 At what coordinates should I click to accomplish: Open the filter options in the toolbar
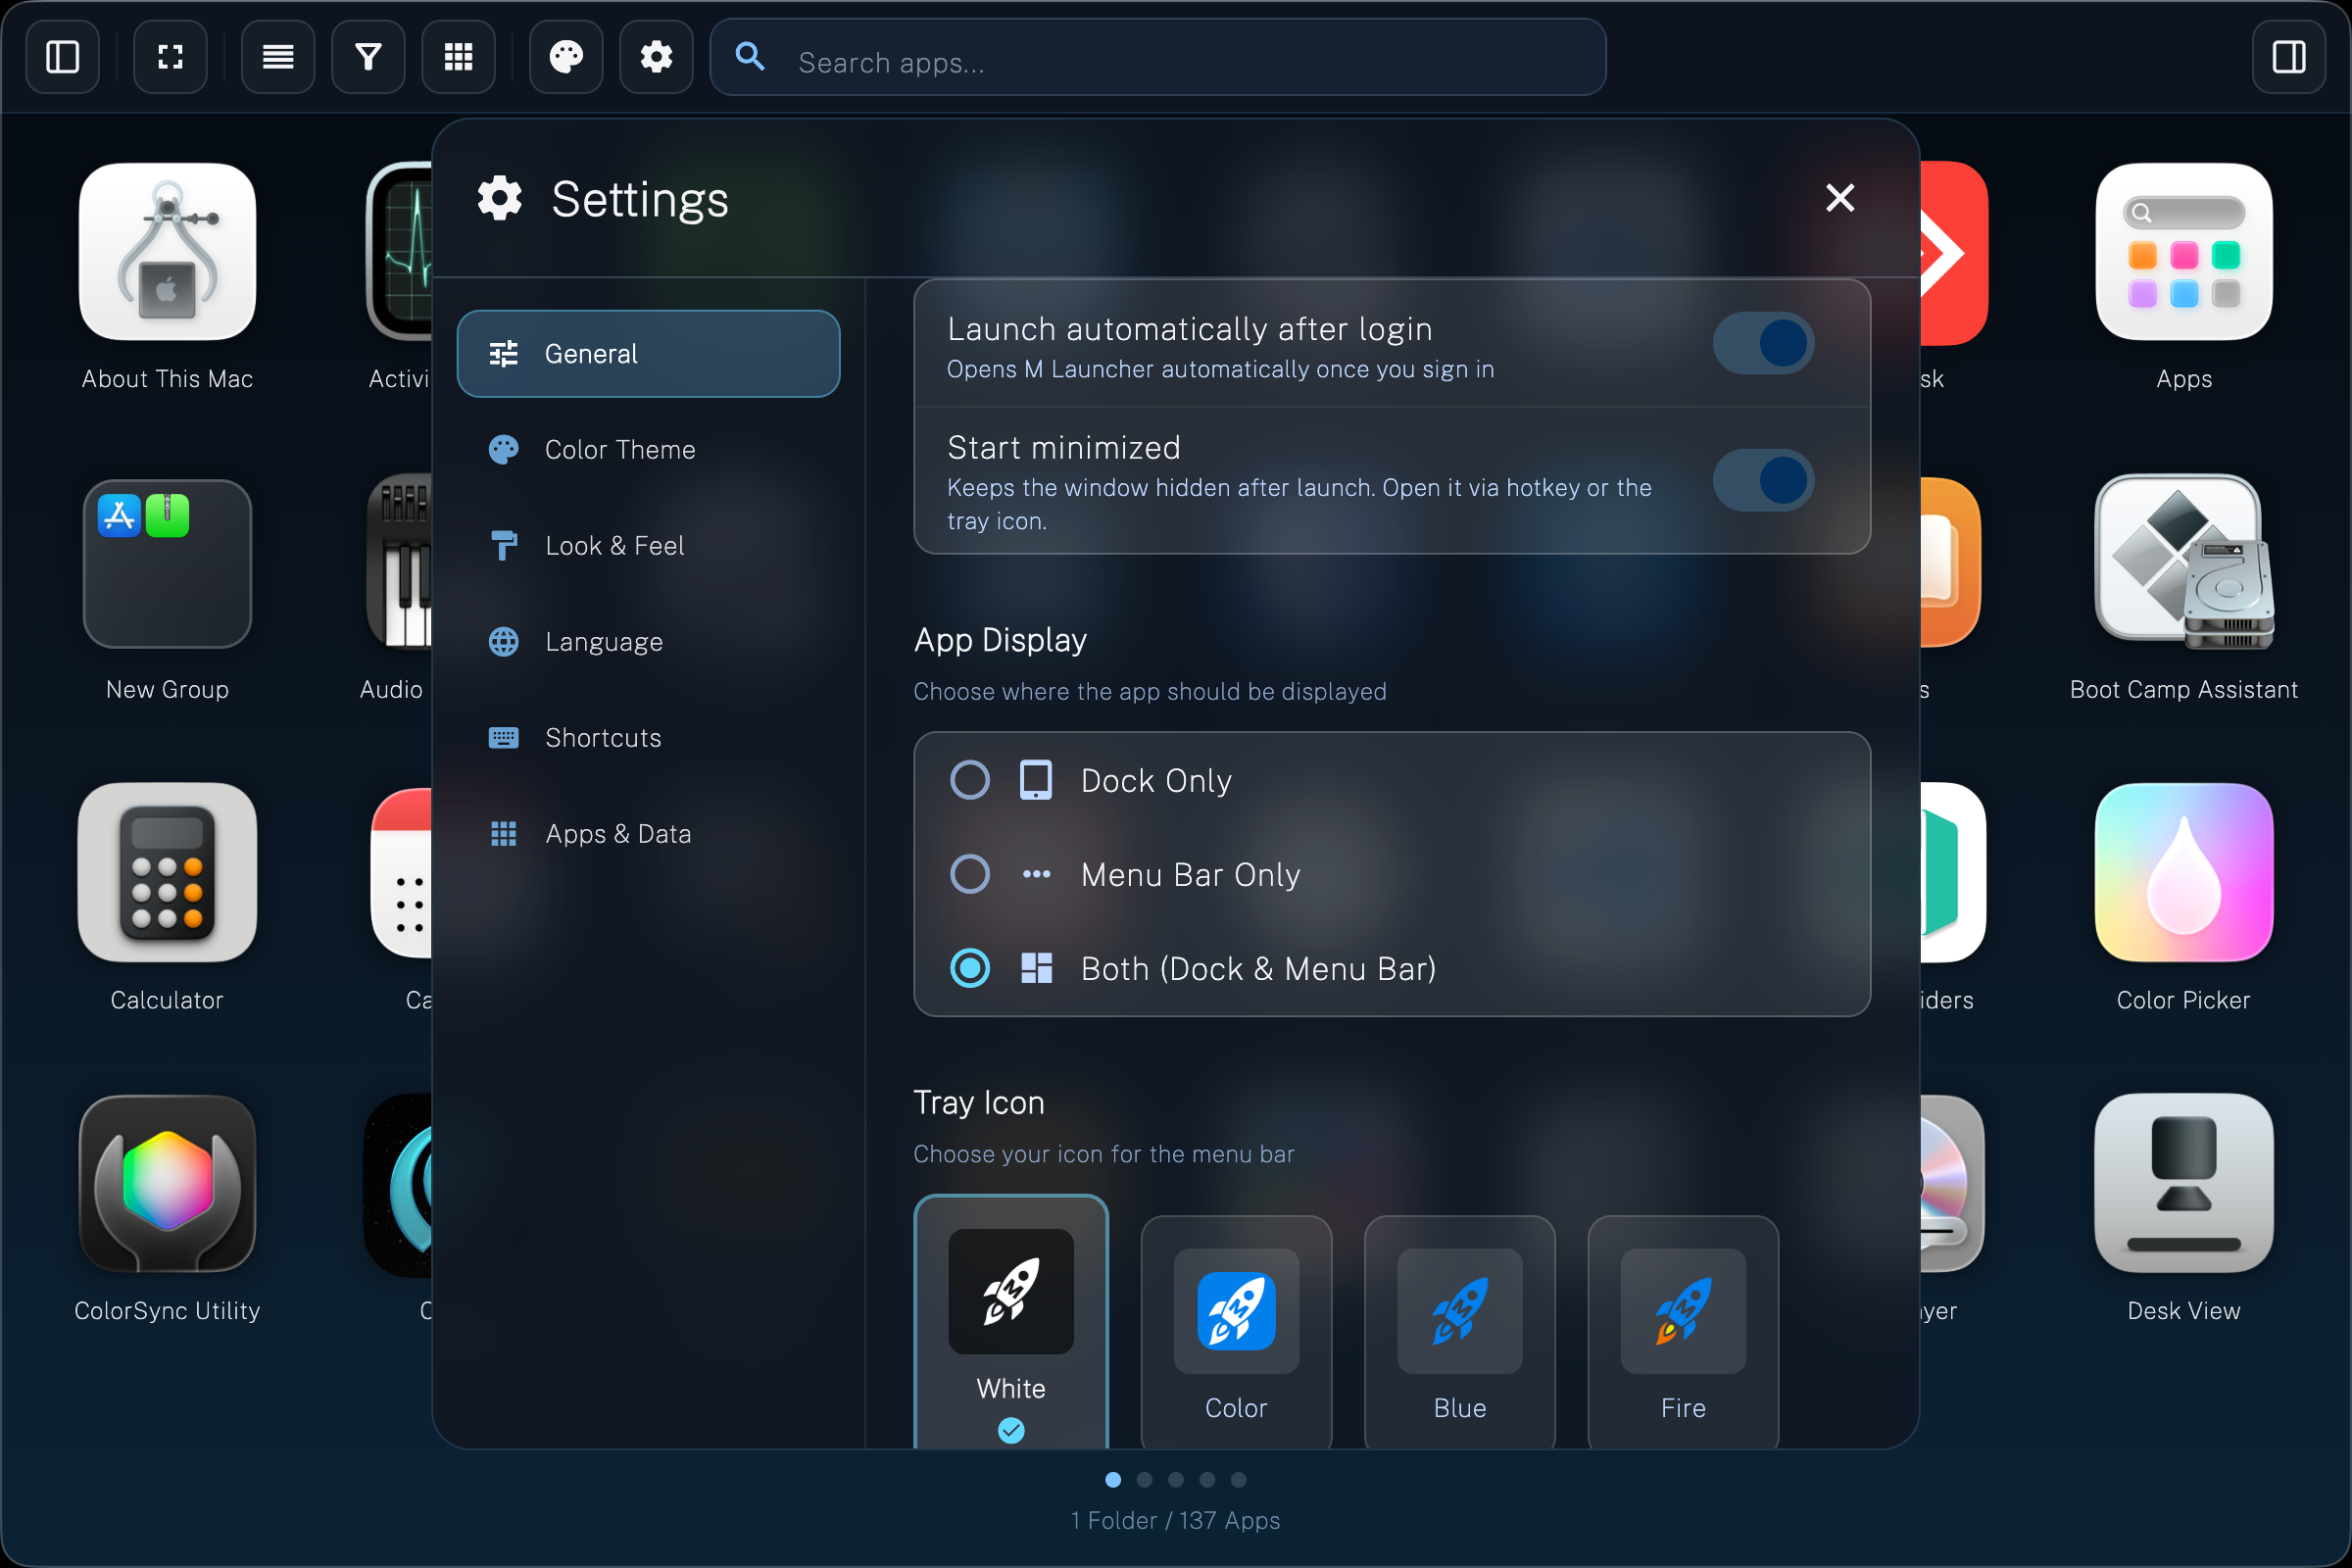367,57
